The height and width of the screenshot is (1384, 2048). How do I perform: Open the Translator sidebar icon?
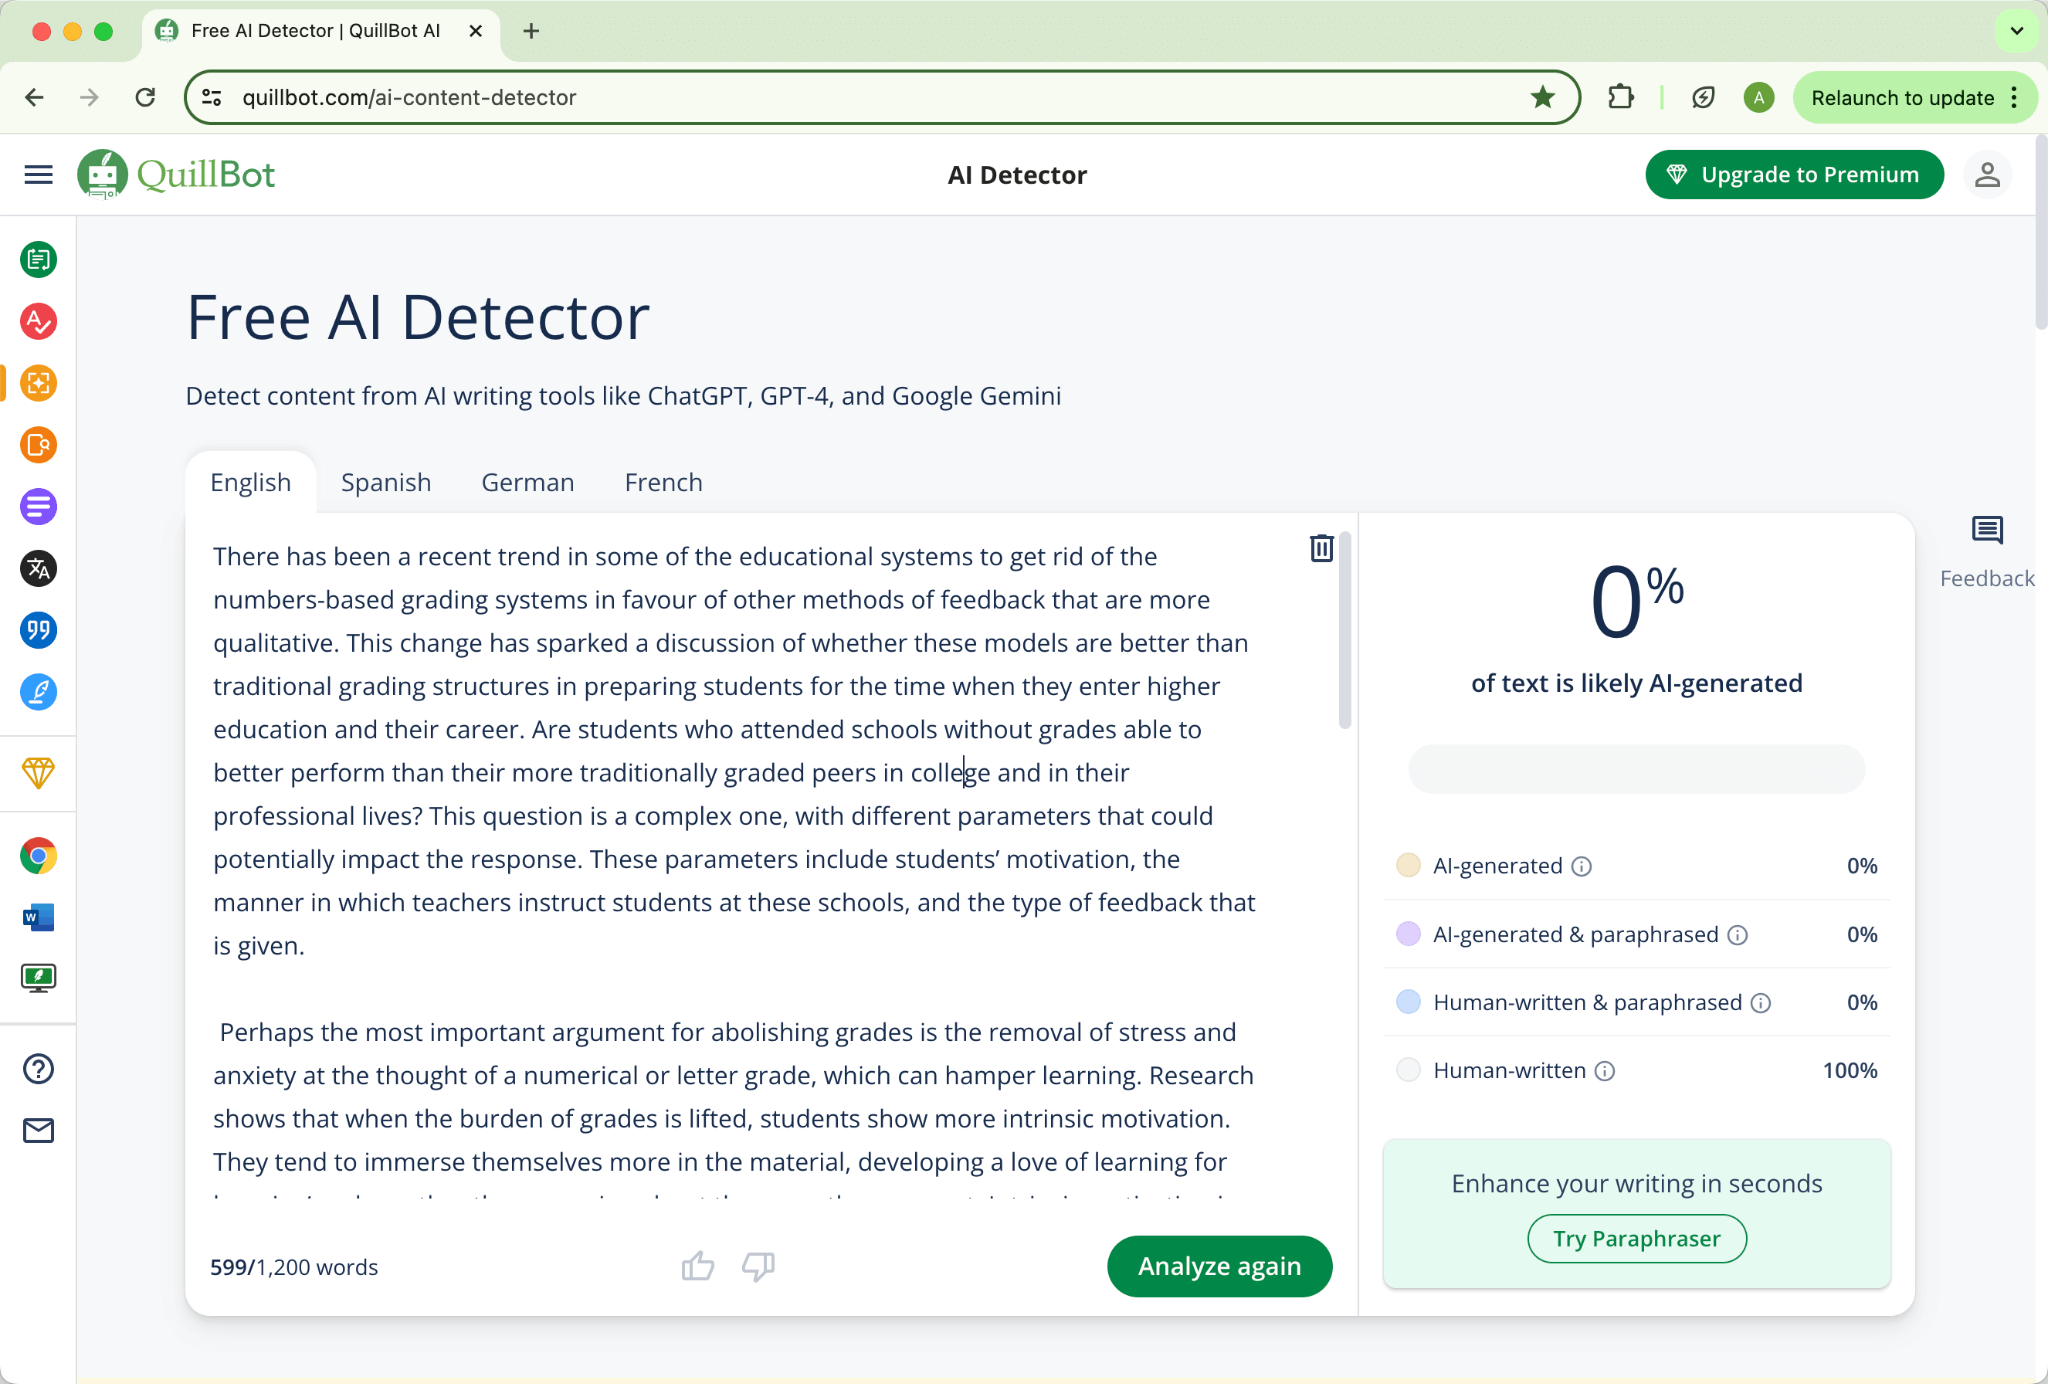pyautogui.click(x=38, y=569)
